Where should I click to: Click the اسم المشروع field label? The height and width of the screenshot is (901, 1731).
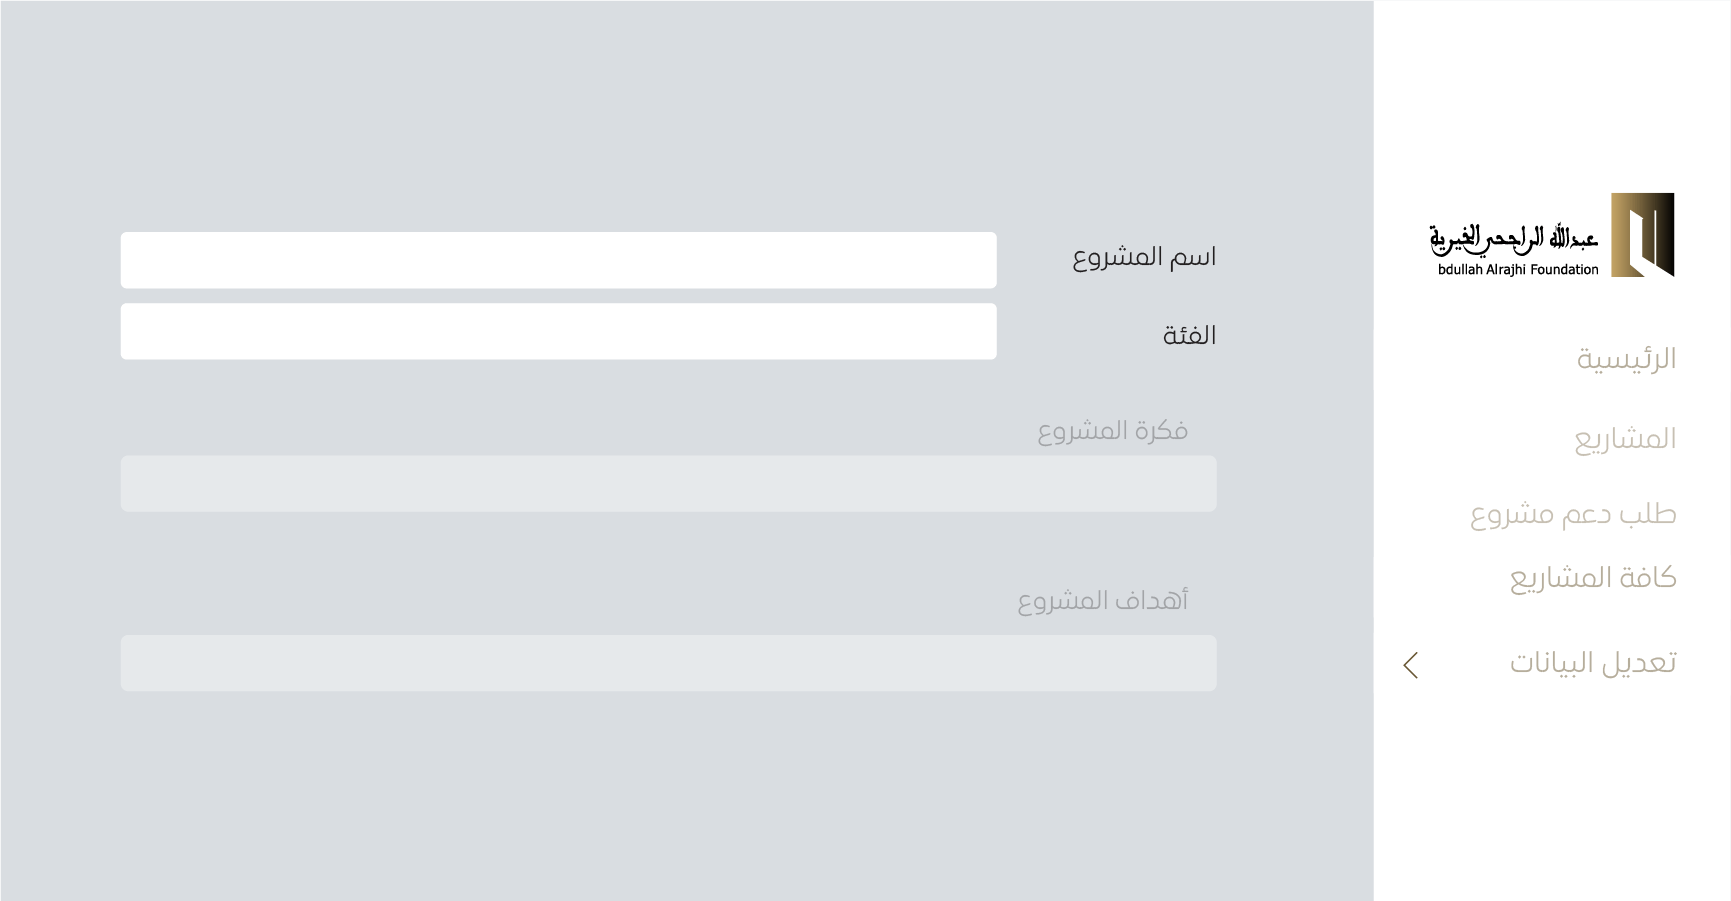pos(1144,258)
